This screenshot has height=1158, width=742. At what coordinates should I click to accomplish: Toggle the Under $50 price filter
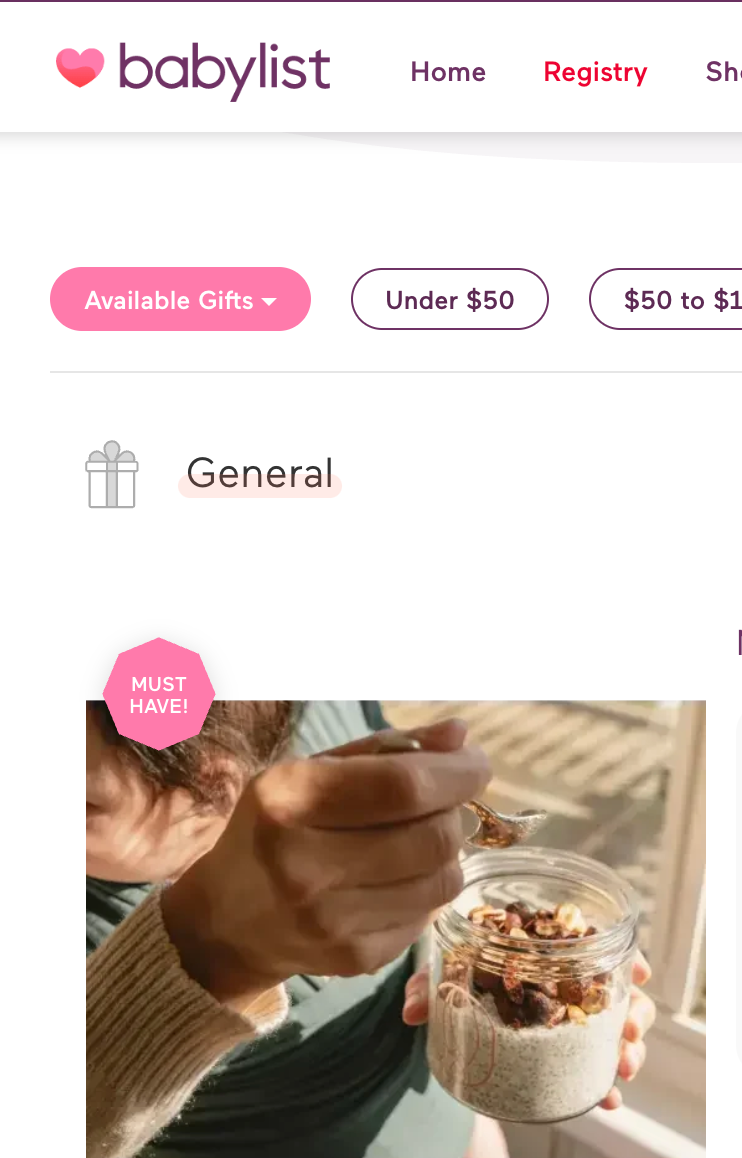(450, 300)
